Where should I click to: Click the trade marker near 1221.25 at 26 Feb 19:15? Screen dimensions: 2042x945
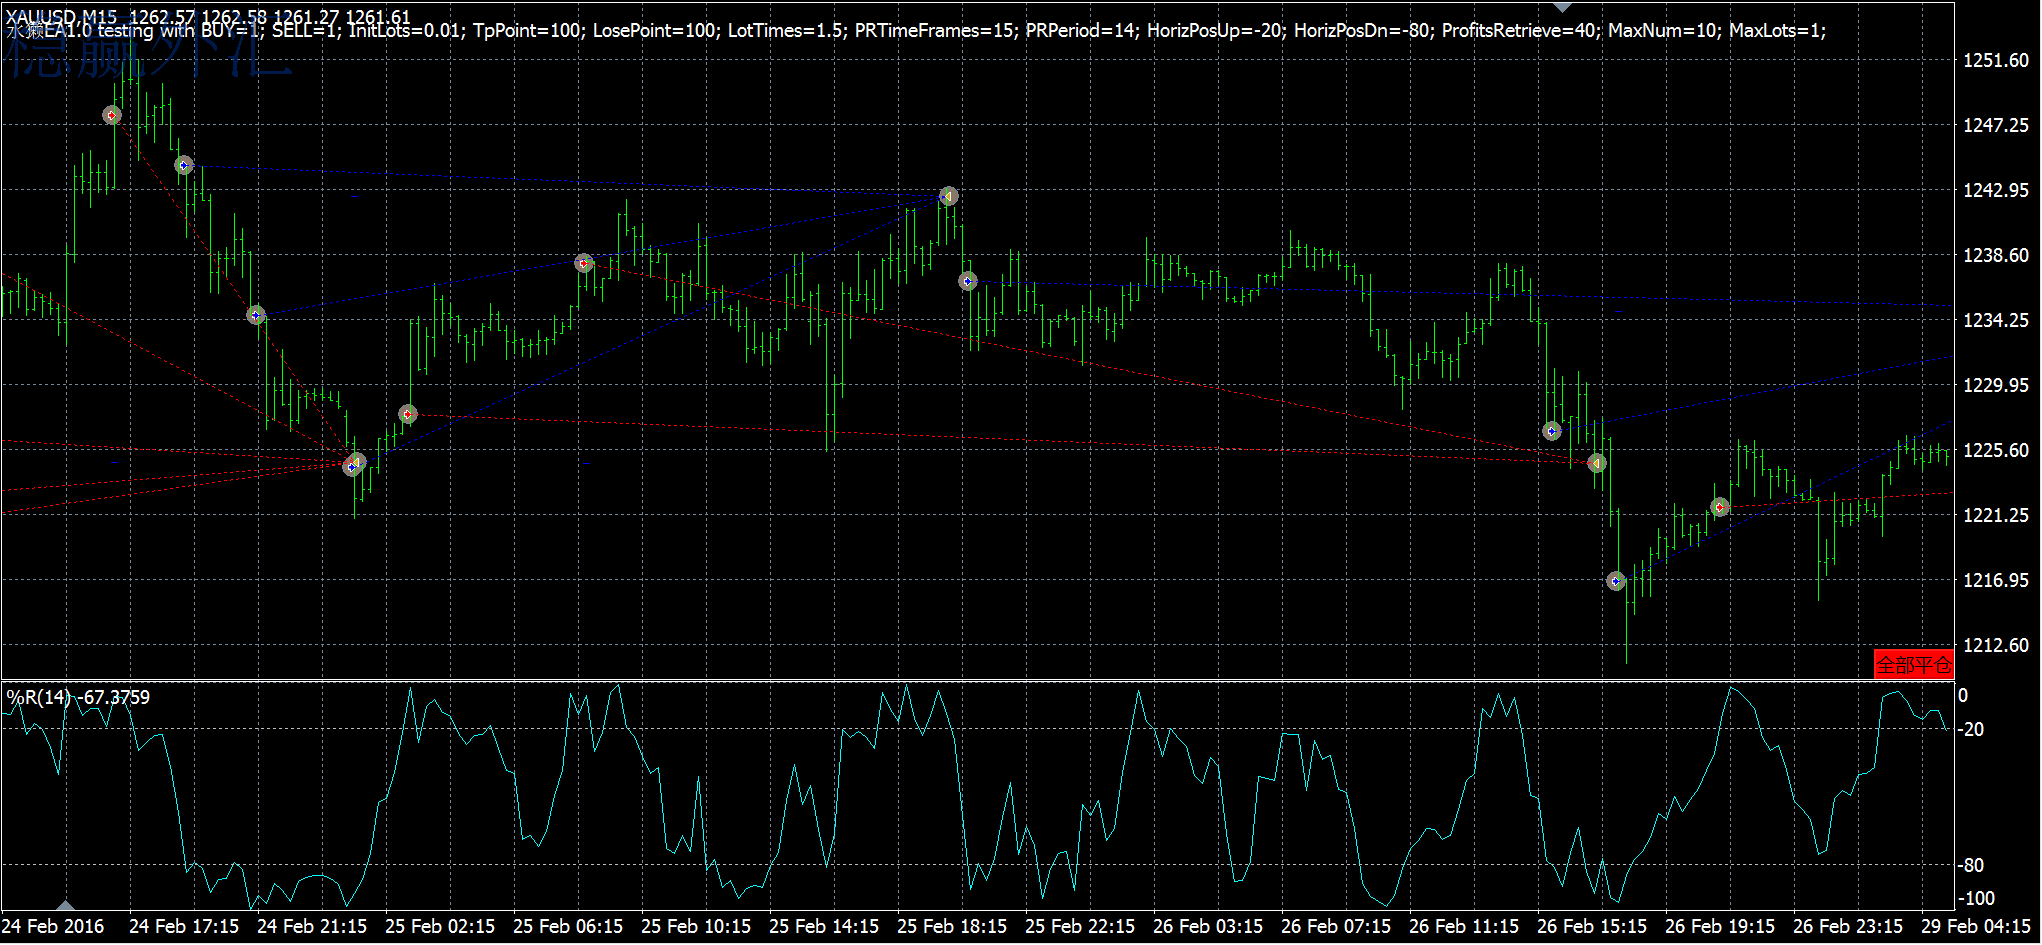click(1720, 507)
